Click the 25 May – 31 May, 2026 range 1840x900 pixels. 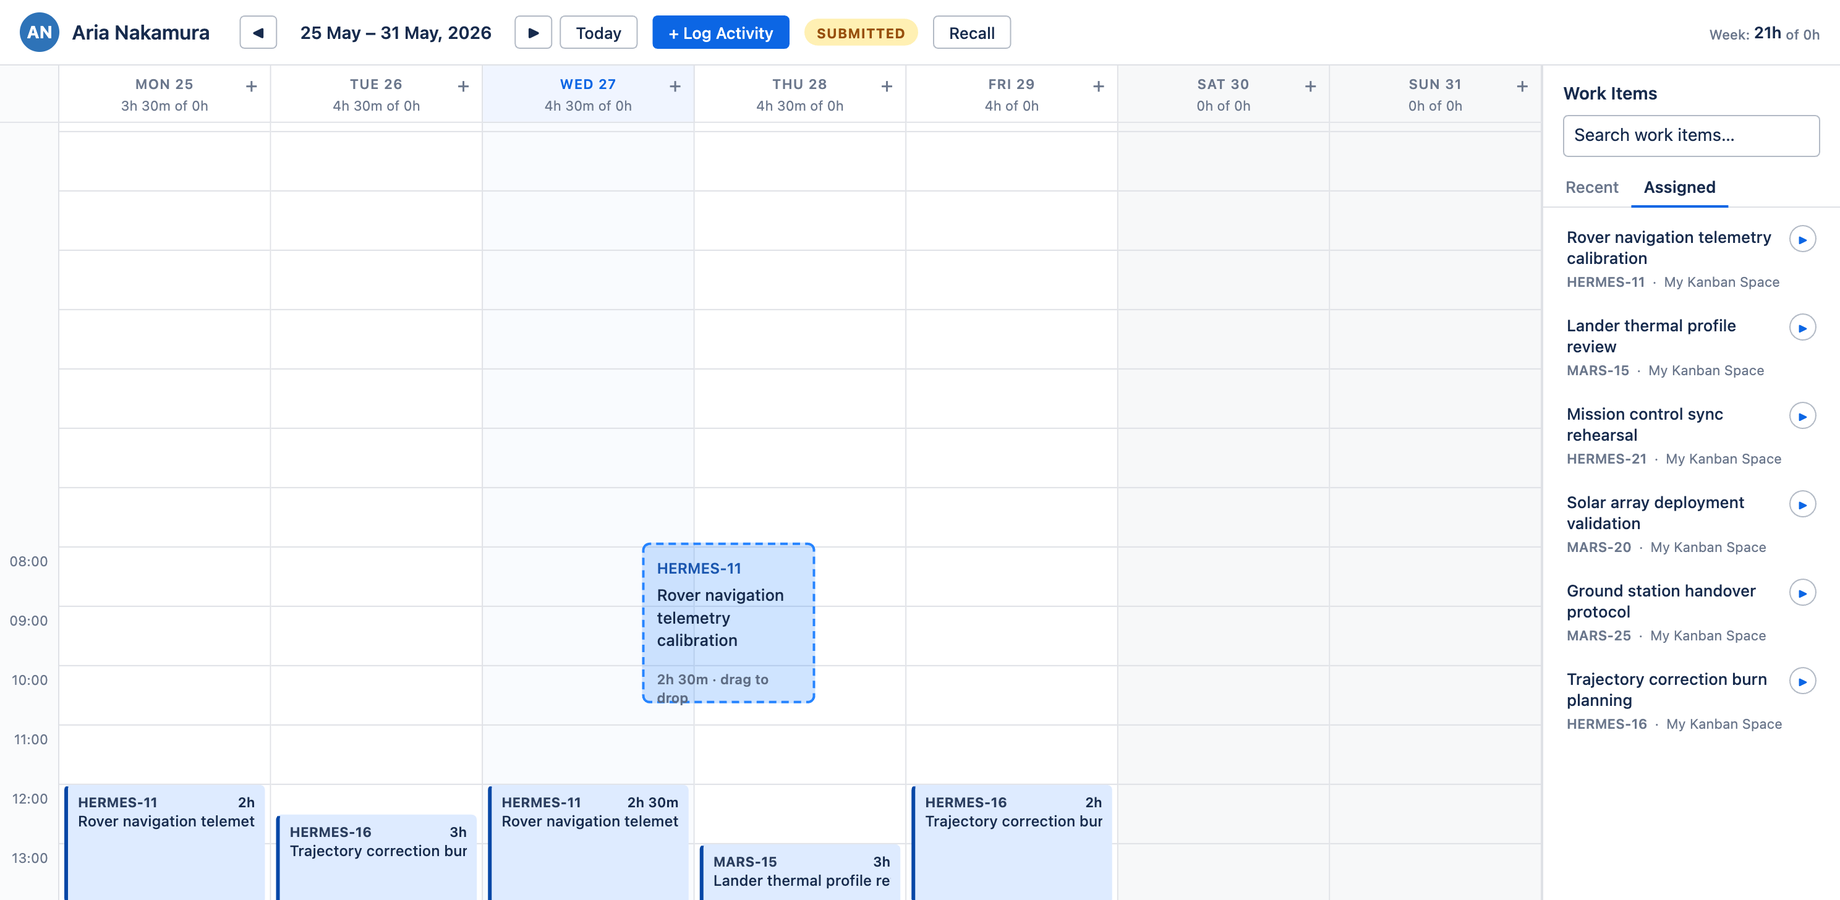(x=396, y=33)
